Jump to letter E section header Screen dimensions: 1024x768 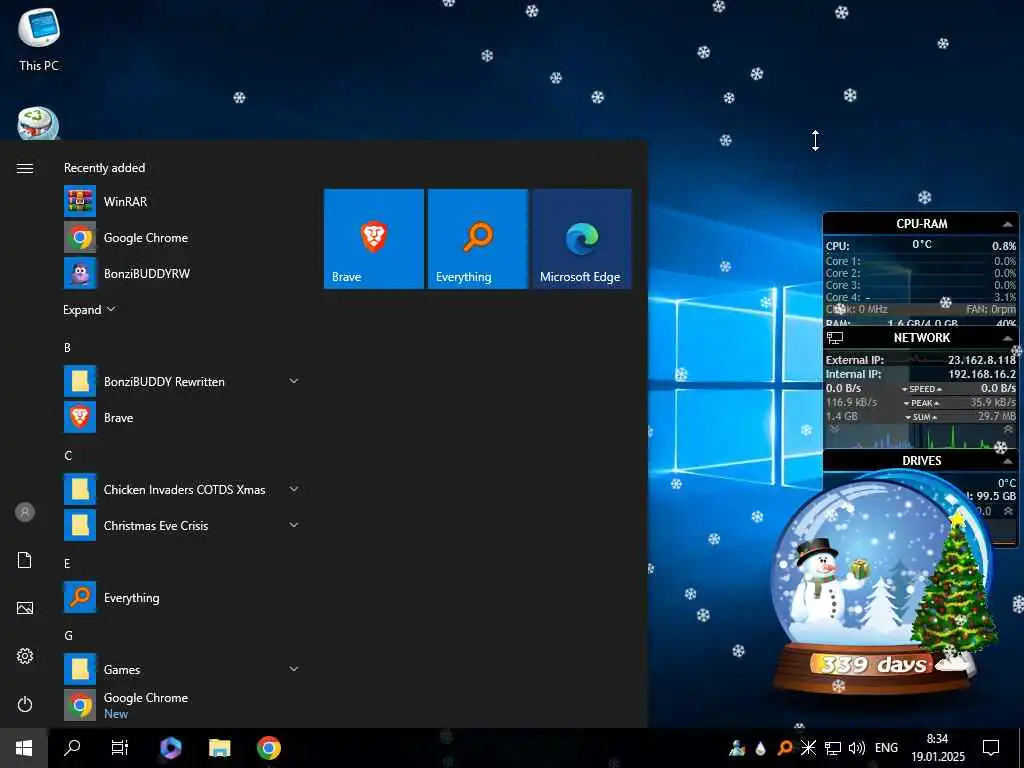[67, 563]
